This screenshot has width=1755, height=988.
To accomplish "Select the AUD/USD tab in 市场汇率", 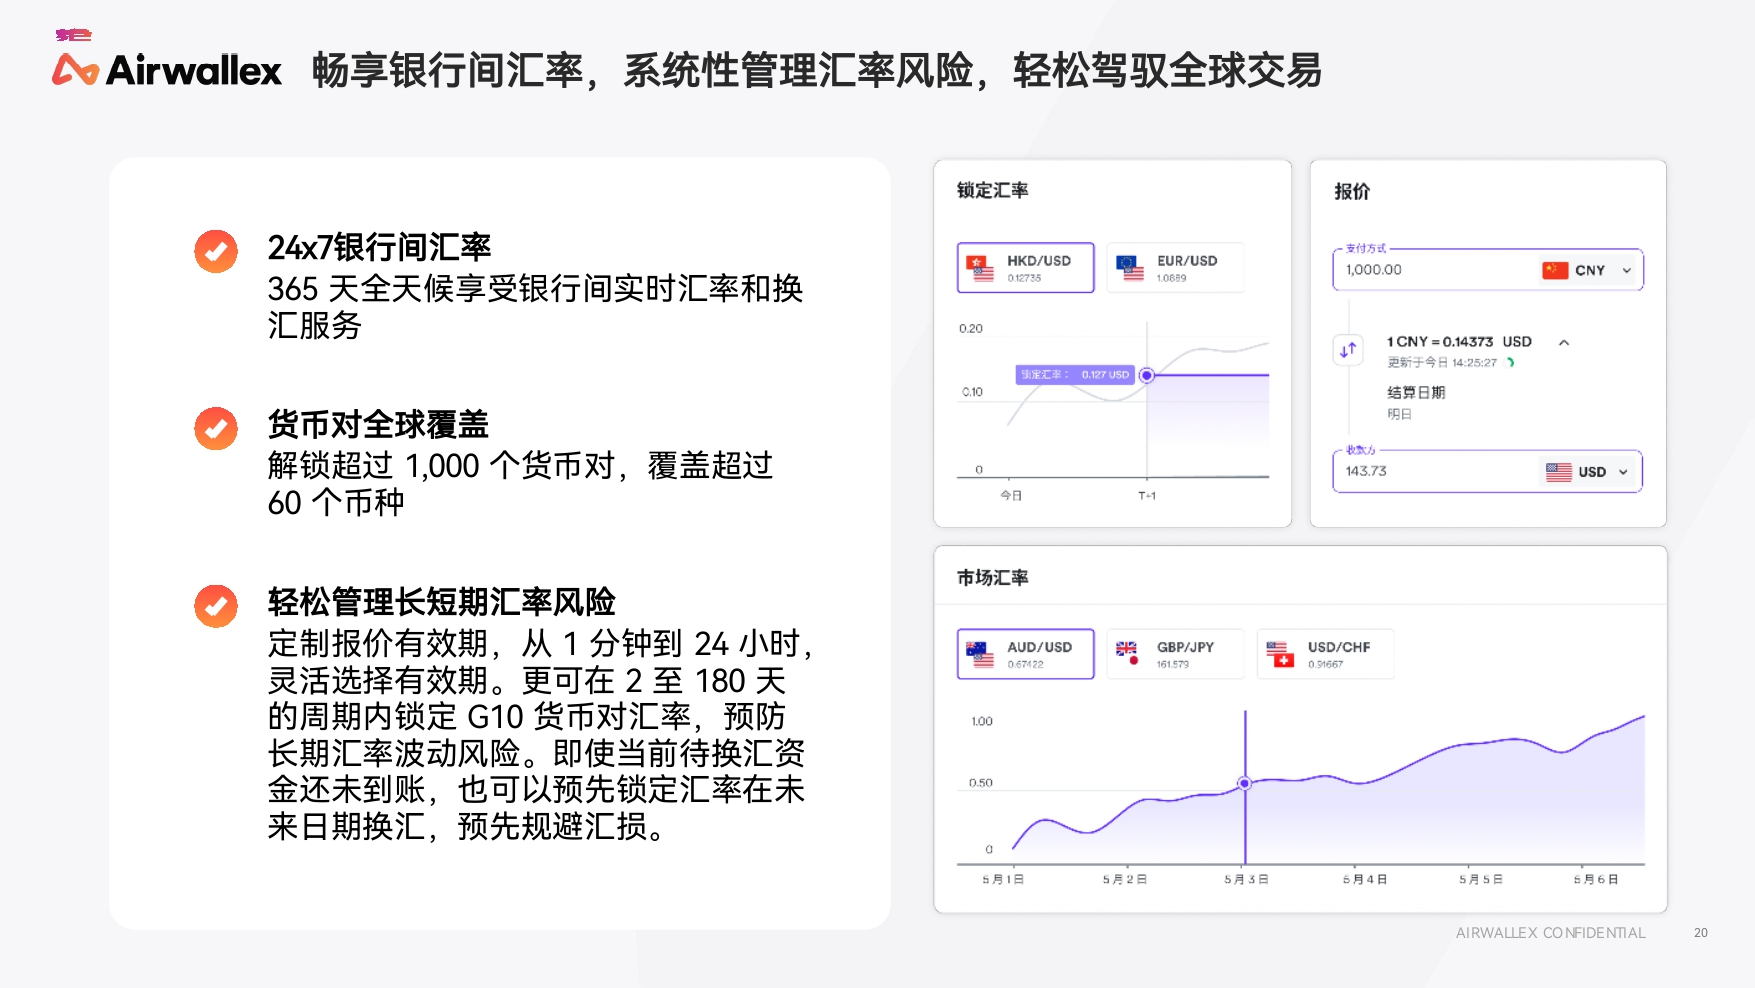I will [x=1025, y=653].
